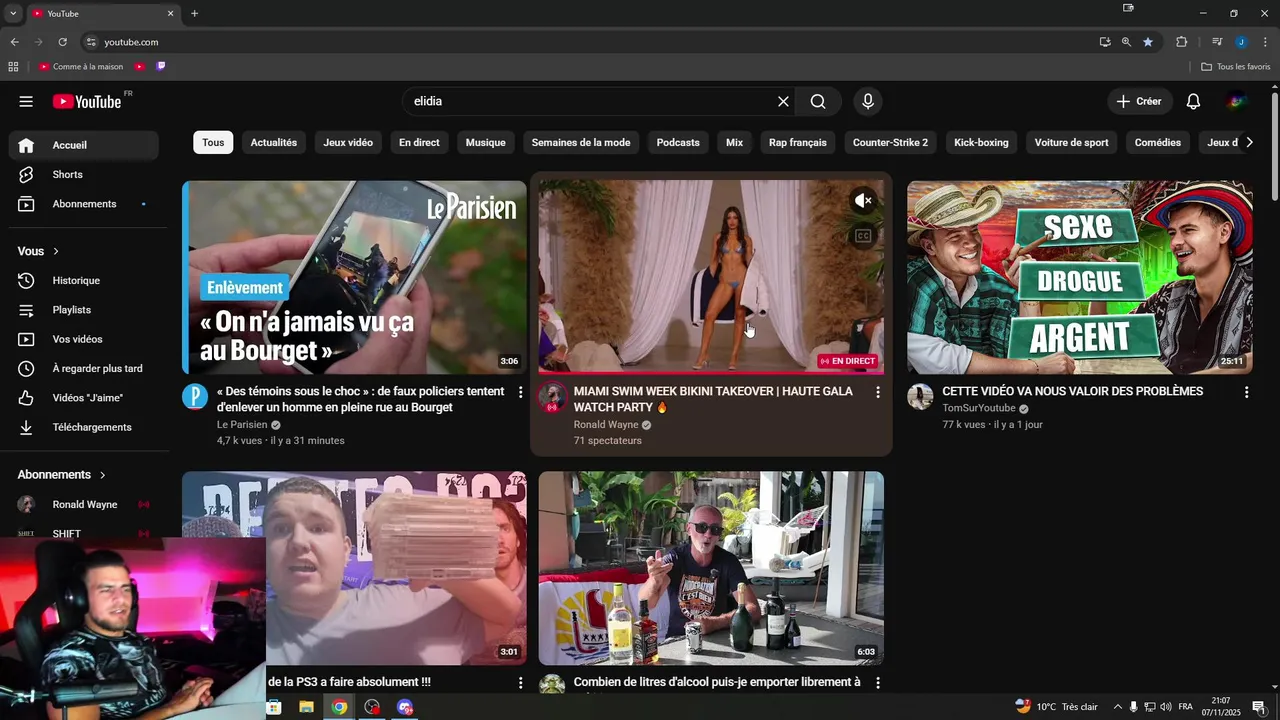The width and height of the screenshot is (1280, 720).
Task: Open the notifications bell
Action: (1193, 101)
